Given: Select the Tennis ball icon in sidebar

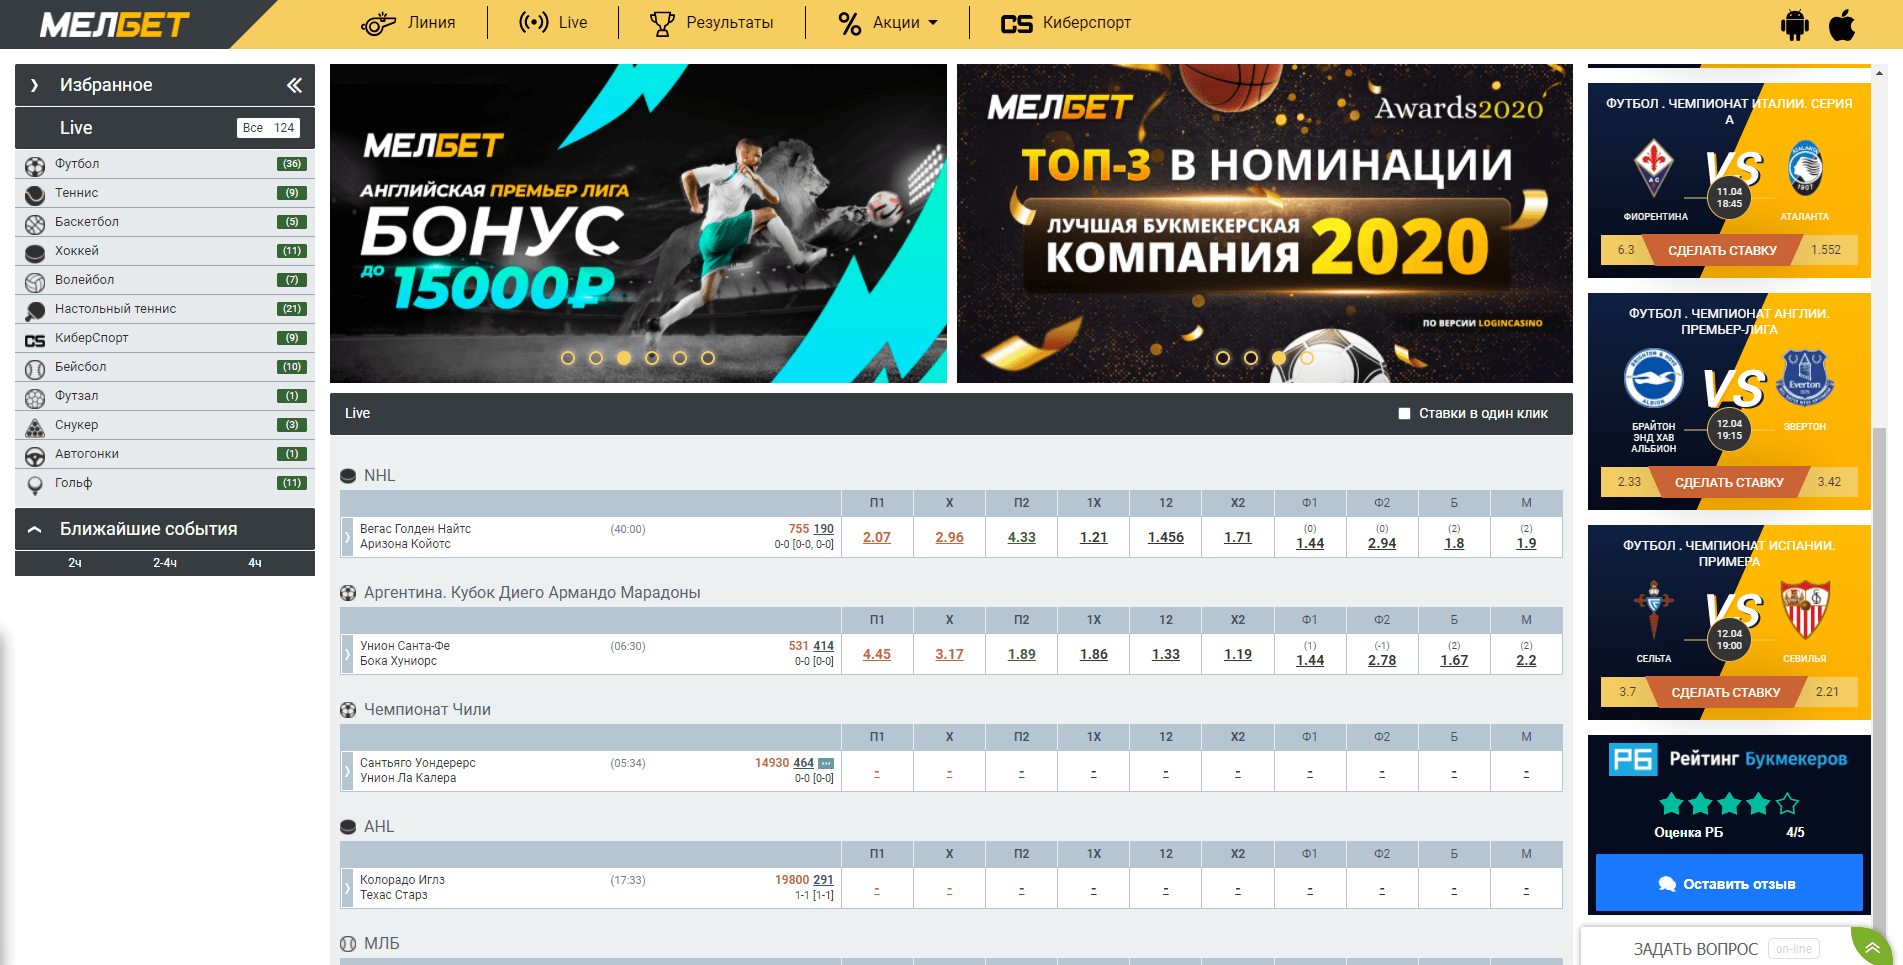Looking at the screenshot, I should (x=35, y=194).
